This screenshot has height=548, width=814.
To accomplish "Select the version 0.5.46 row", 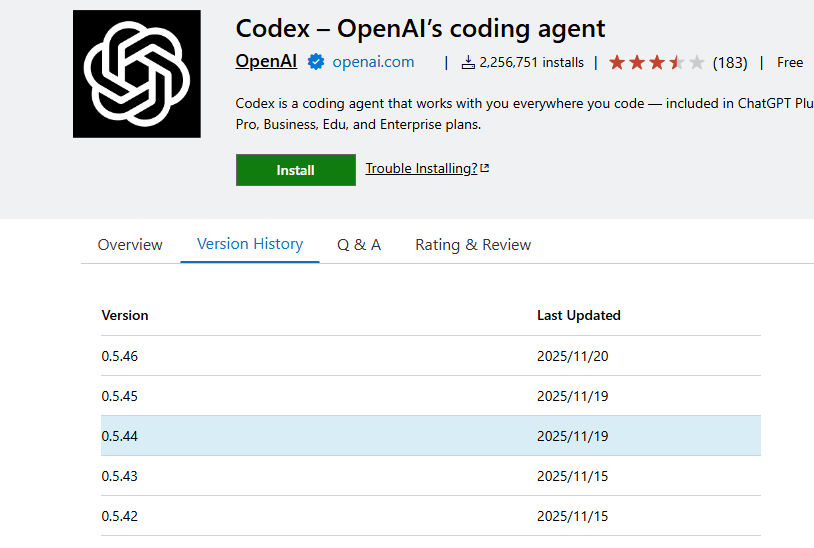I will tap(431, 356).
